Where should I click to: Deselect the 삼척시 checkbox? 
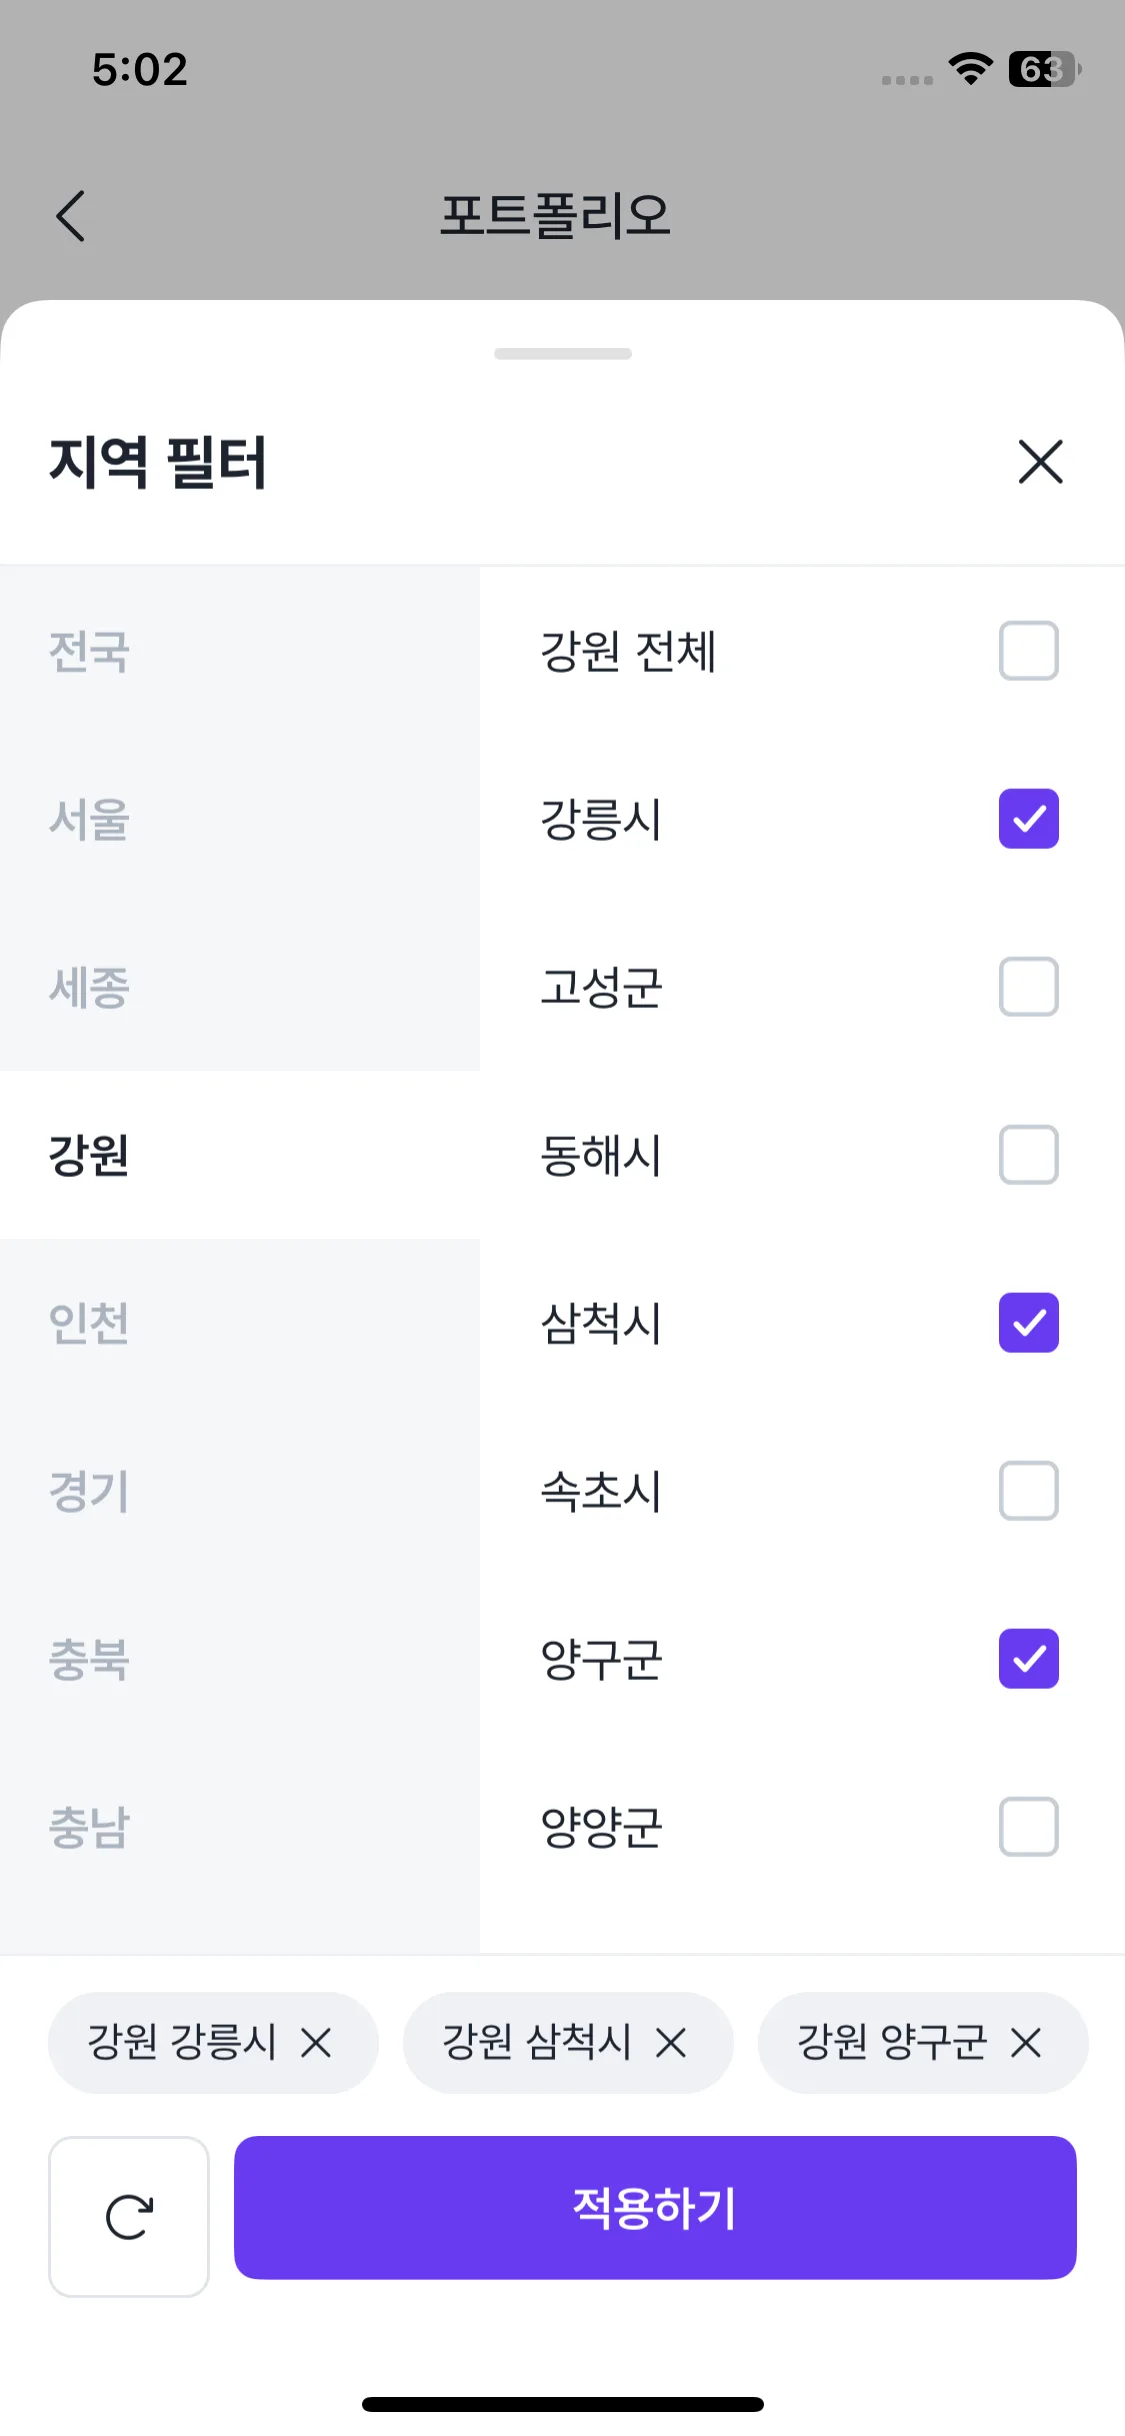[1028, 1323]
